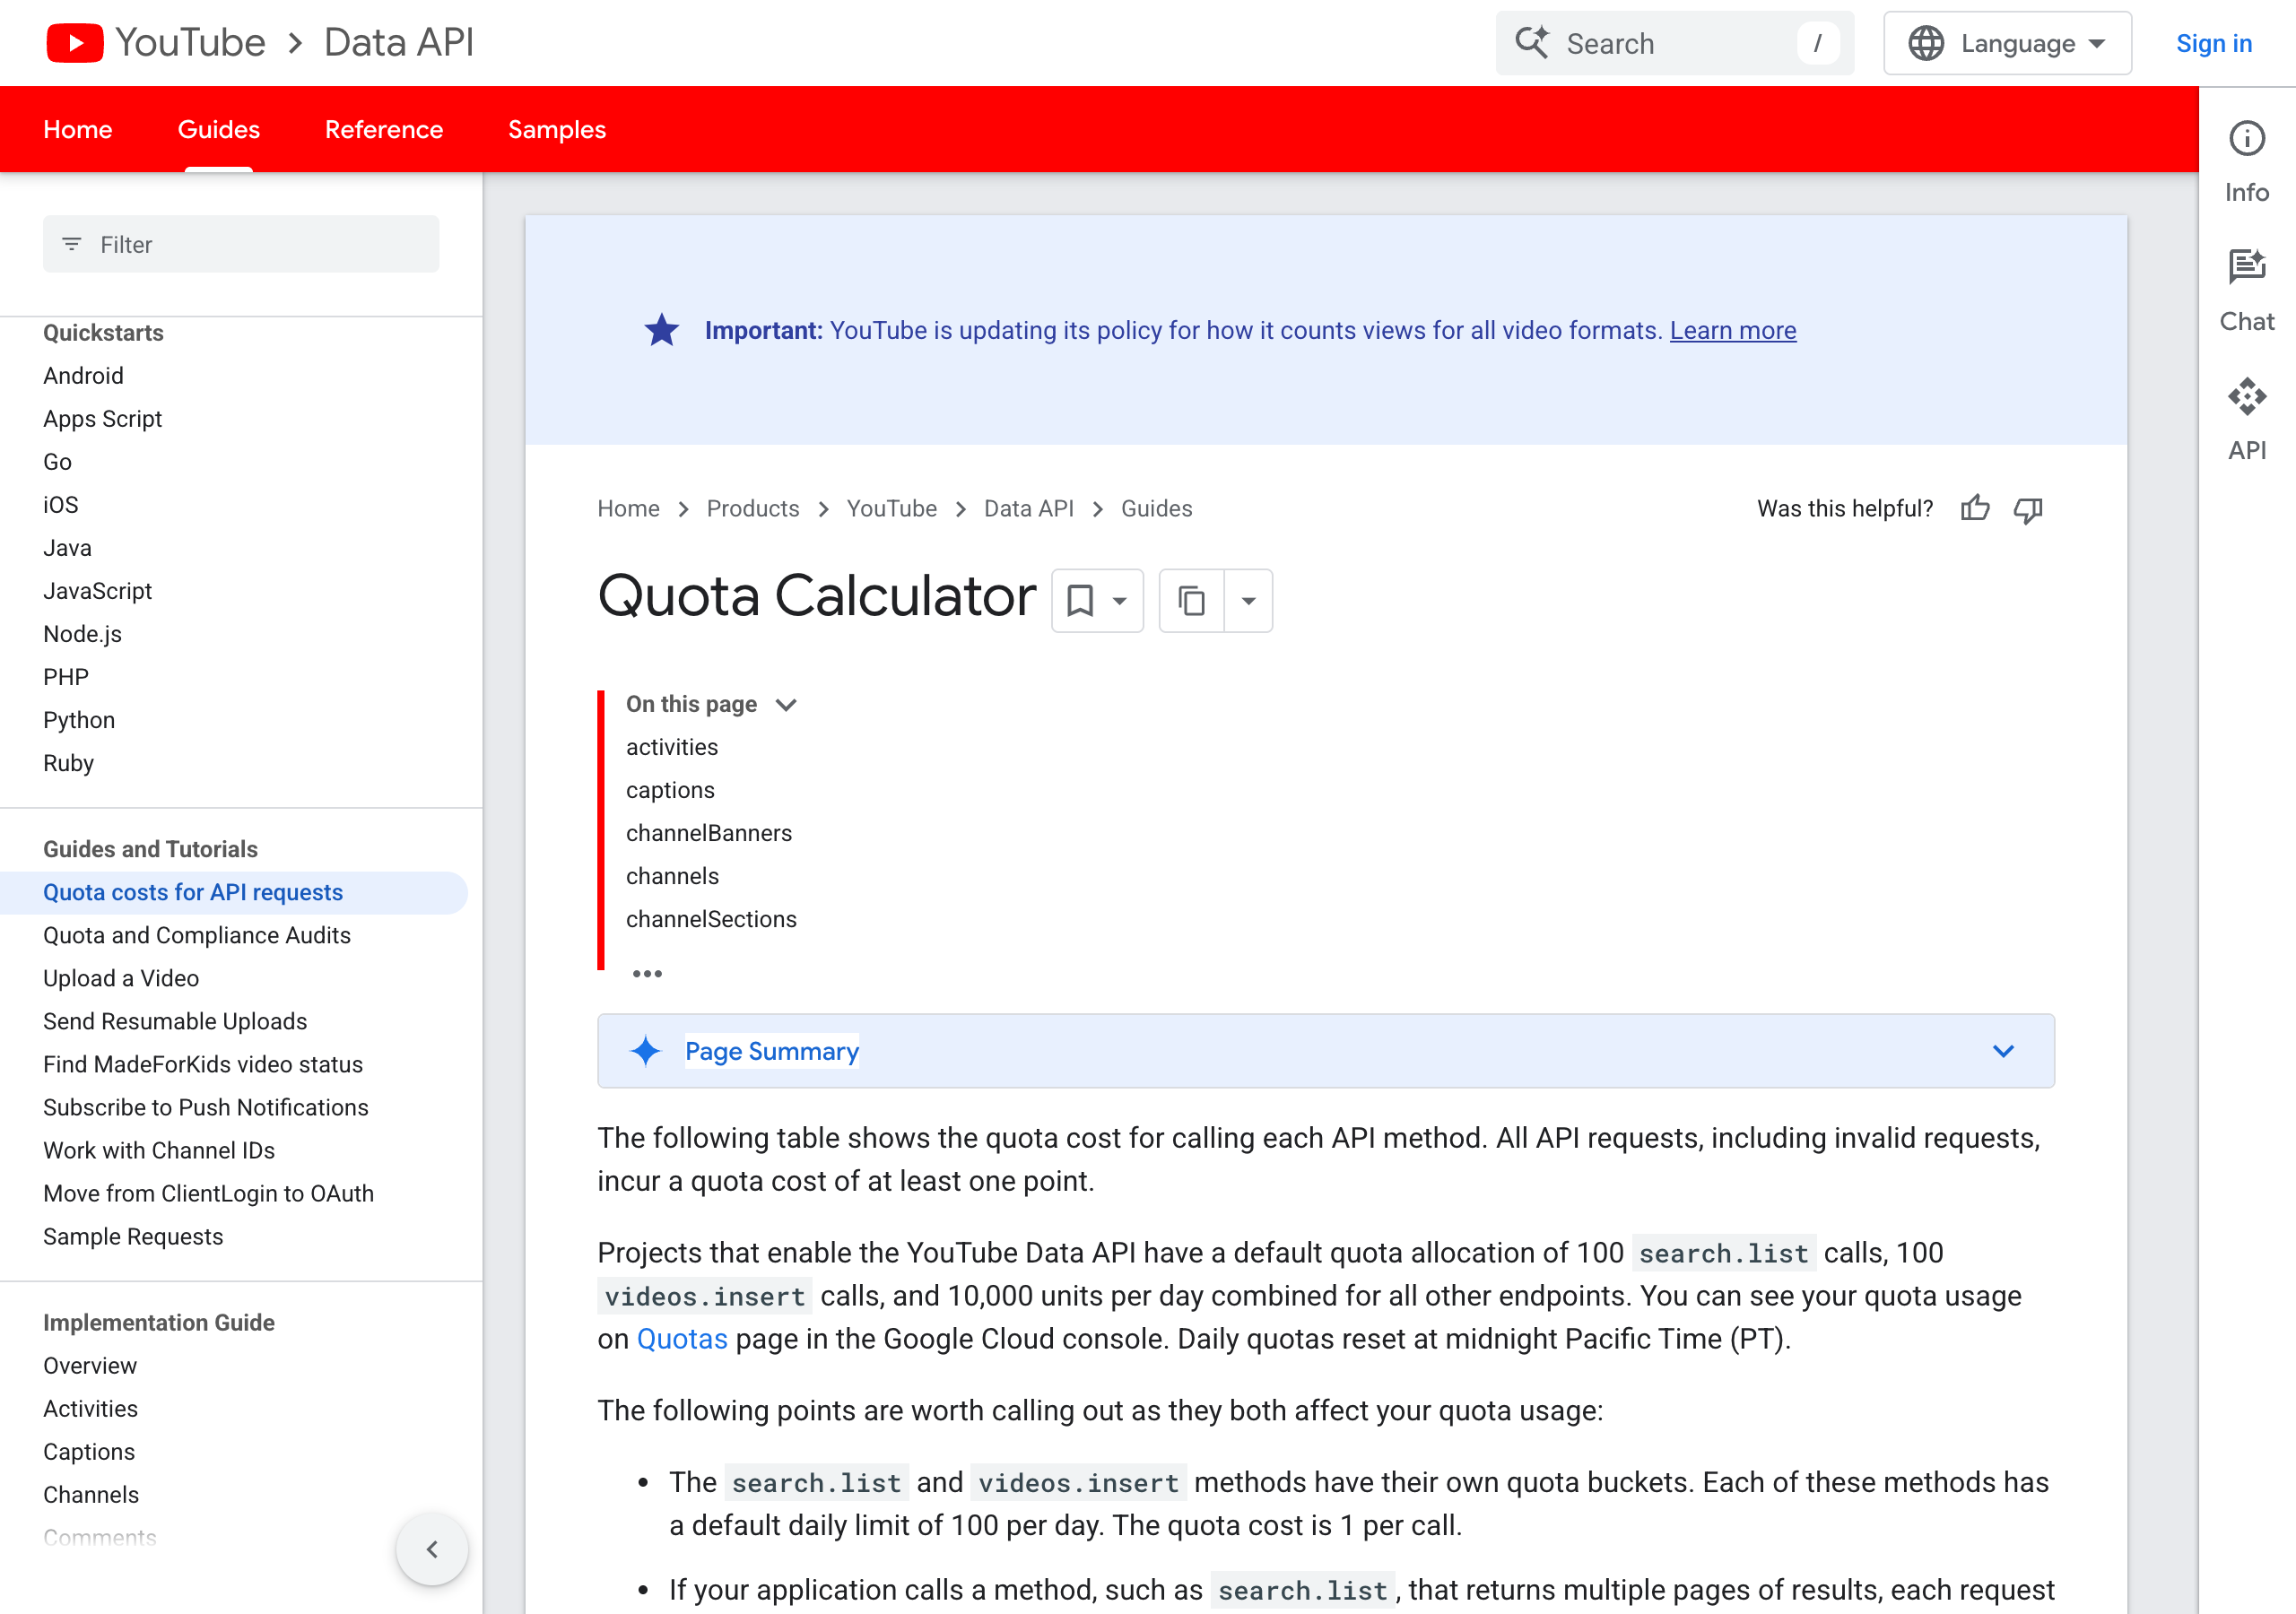Open the copy options dropdown arrow

1248,601
